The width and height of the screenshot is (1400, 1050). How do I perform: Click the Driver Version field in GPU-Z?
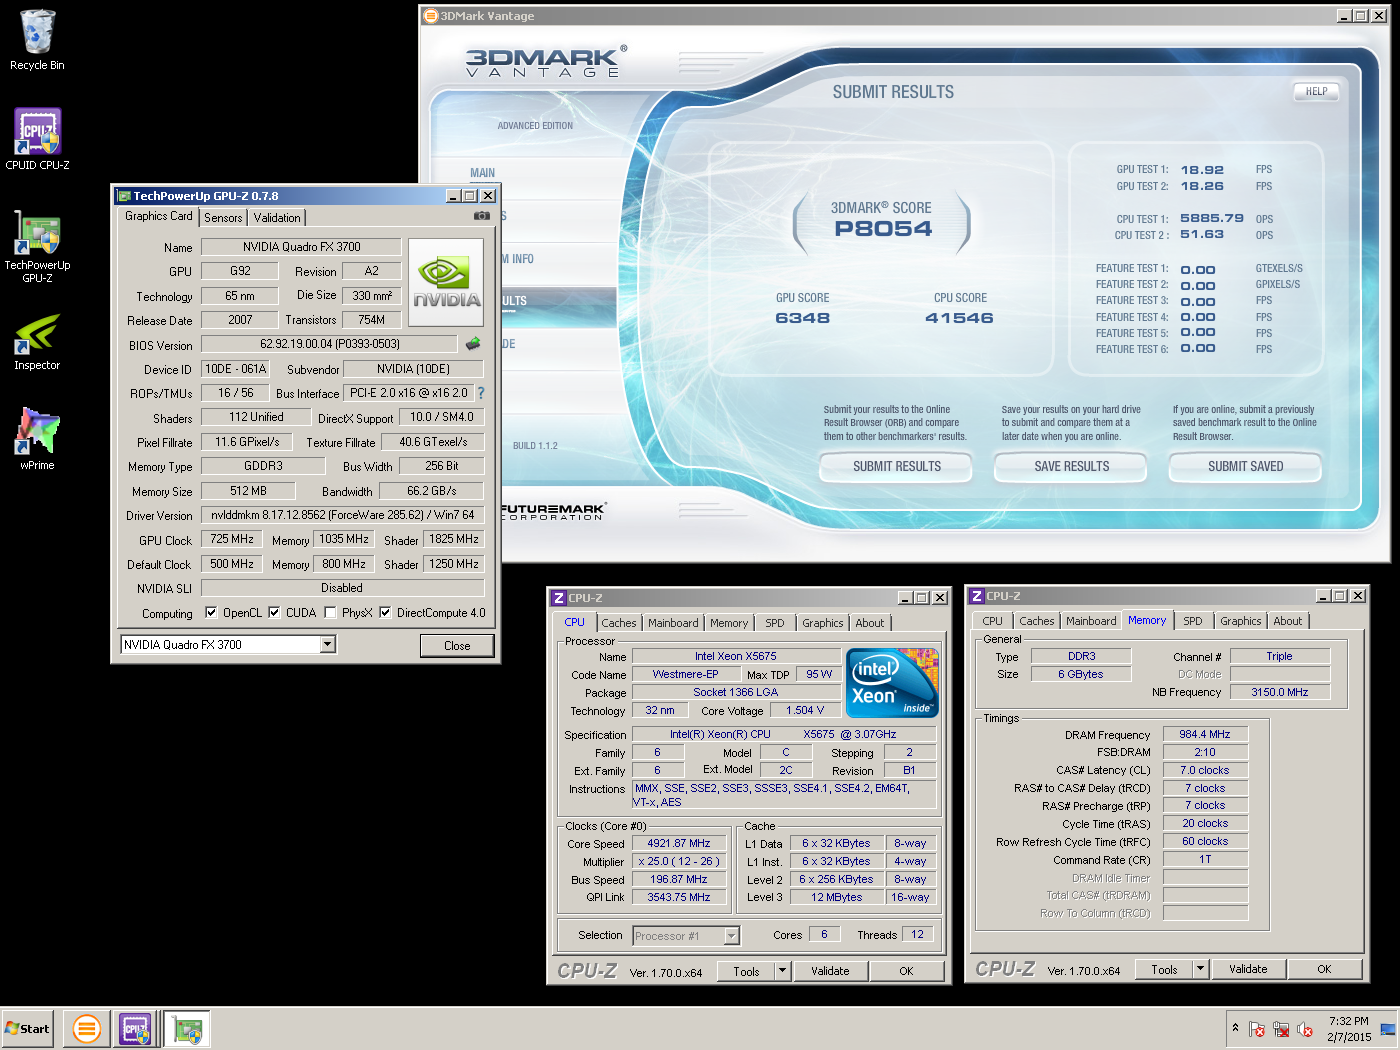click(x=342, y=515)
